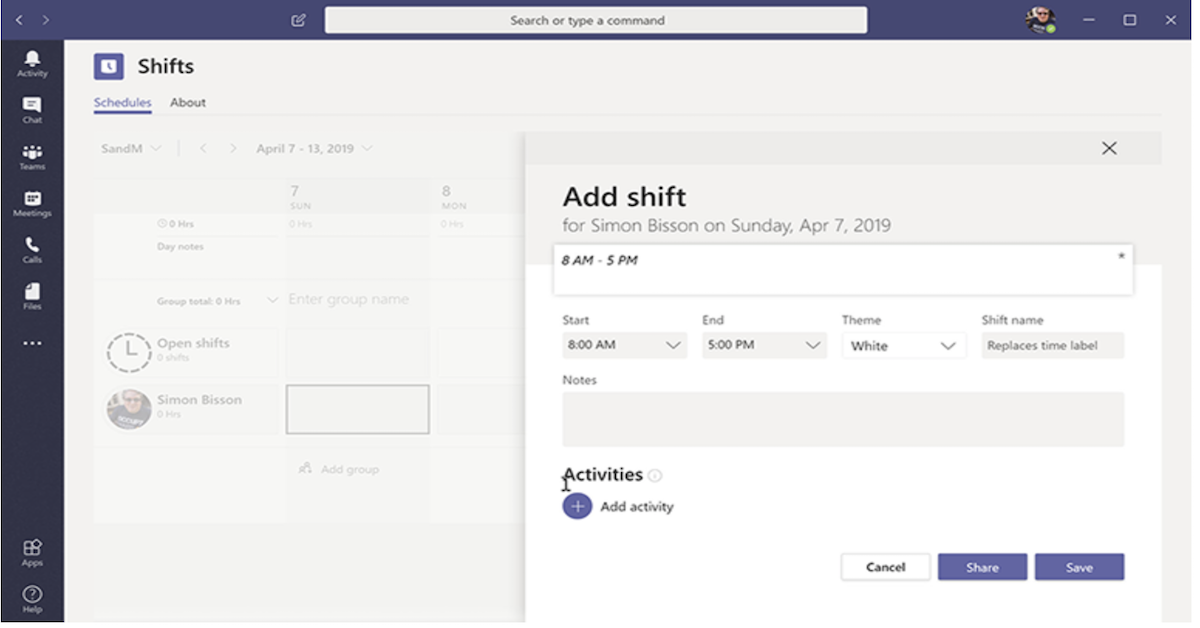The width and height of the screenshot is (1200, 628).
Task: Open the Chat icon in the sidebar
Action: (32, 110)
